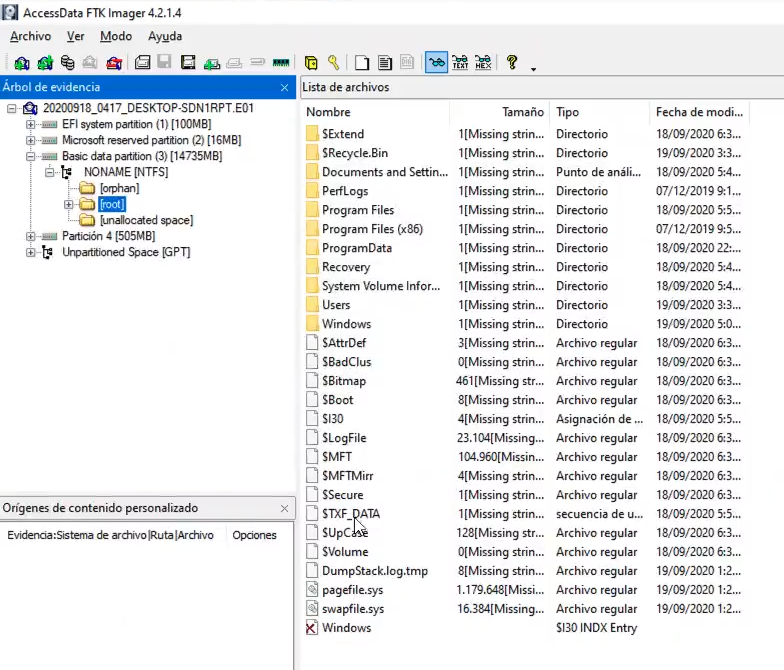The width and height of the screenshot is (784, 670).
Task: Click Export Logical Image (AD1) icon
Action: click(x=188, y=63)
